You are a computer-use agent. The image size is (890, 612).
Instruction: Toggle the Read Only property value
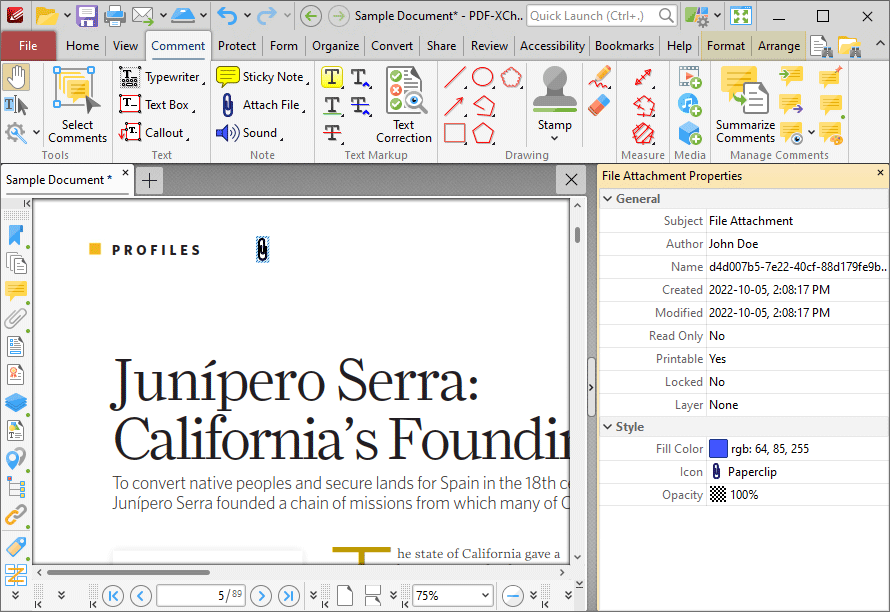point(798,336)
